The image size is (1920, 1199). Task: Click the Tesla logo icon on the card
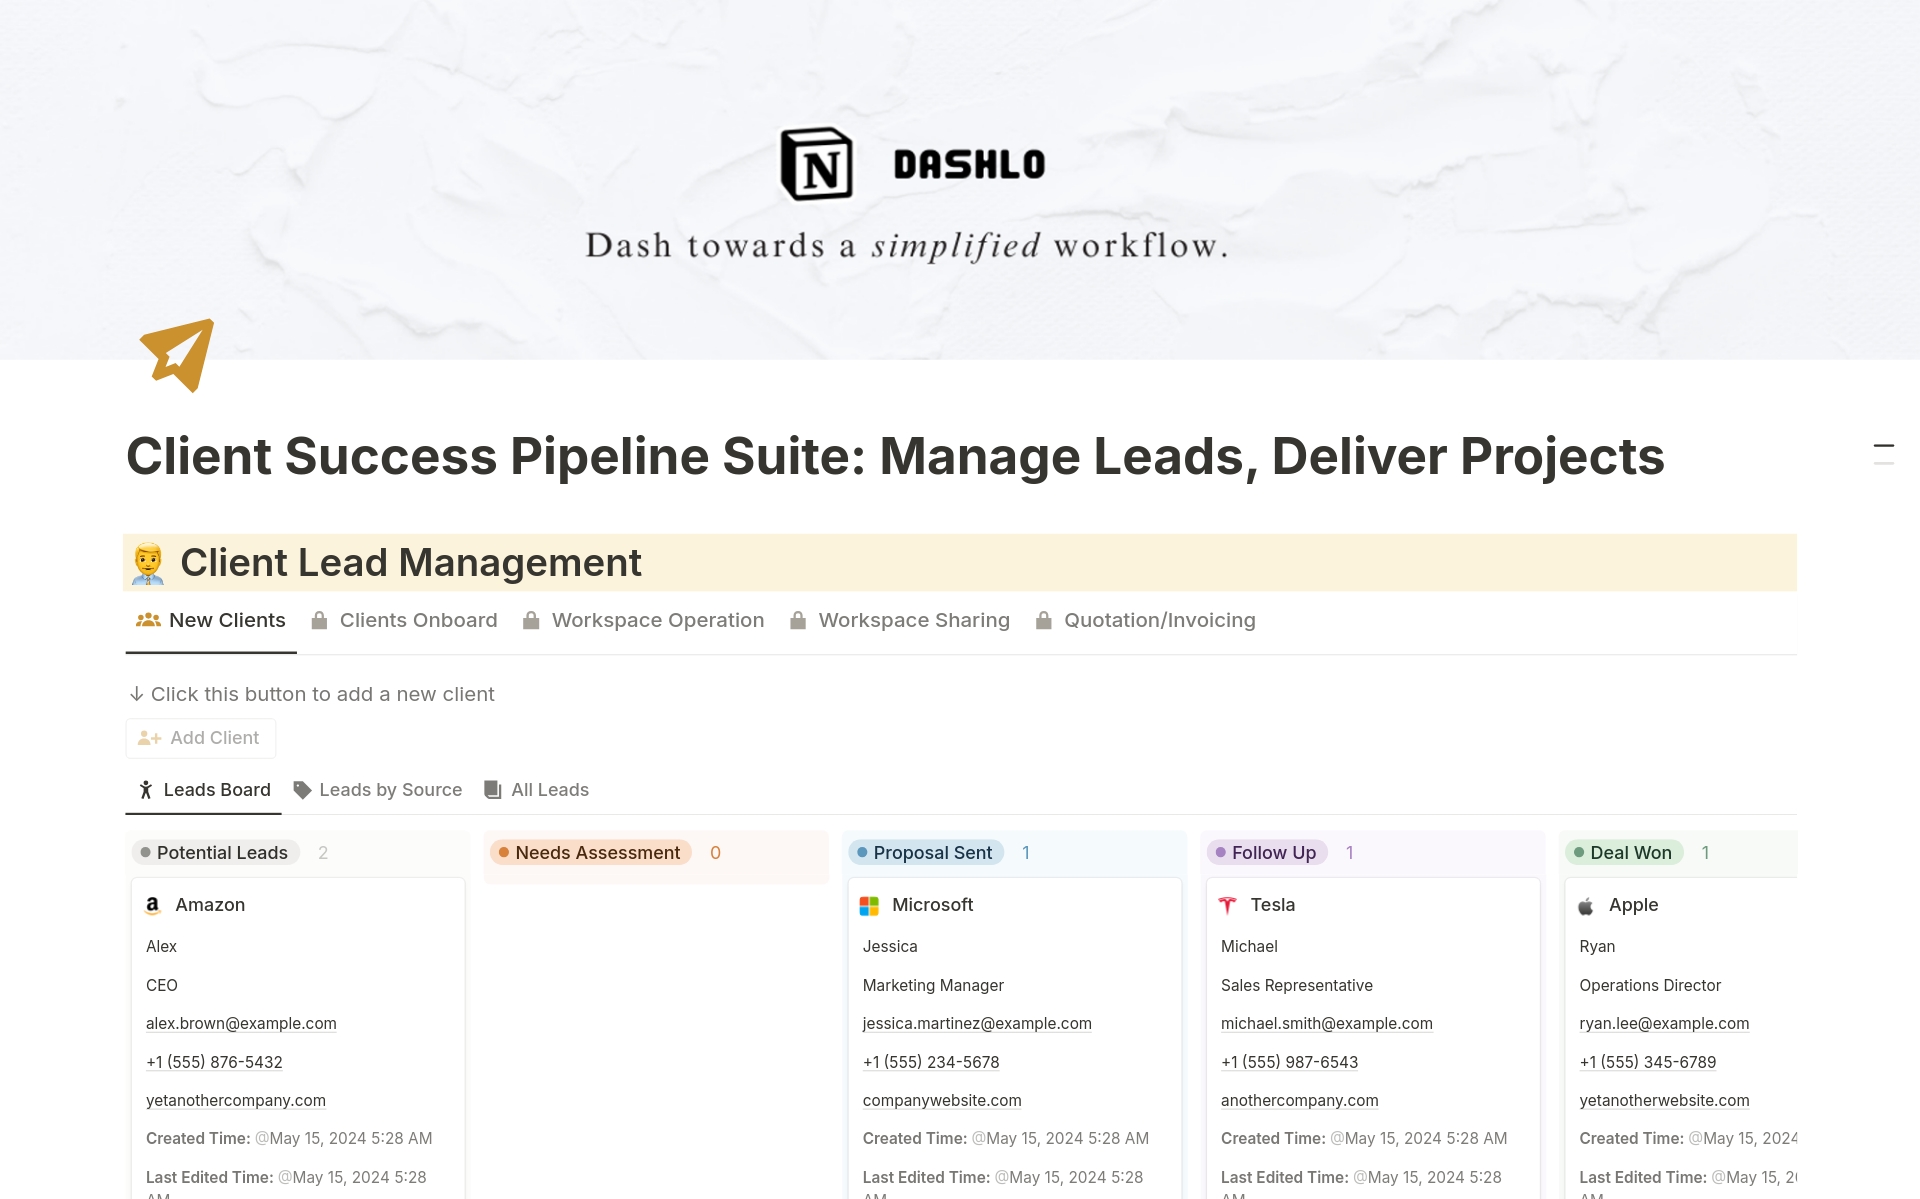pos(1228,905)
